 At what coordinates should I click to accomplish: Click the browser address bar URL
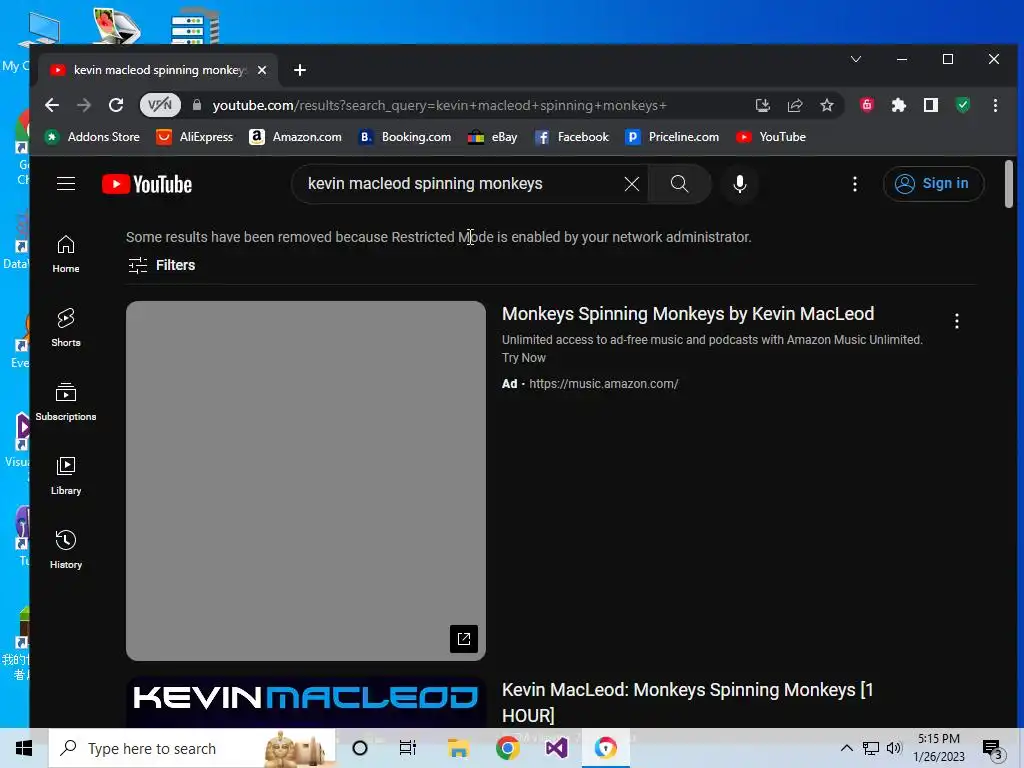click(x=439, y=105)
